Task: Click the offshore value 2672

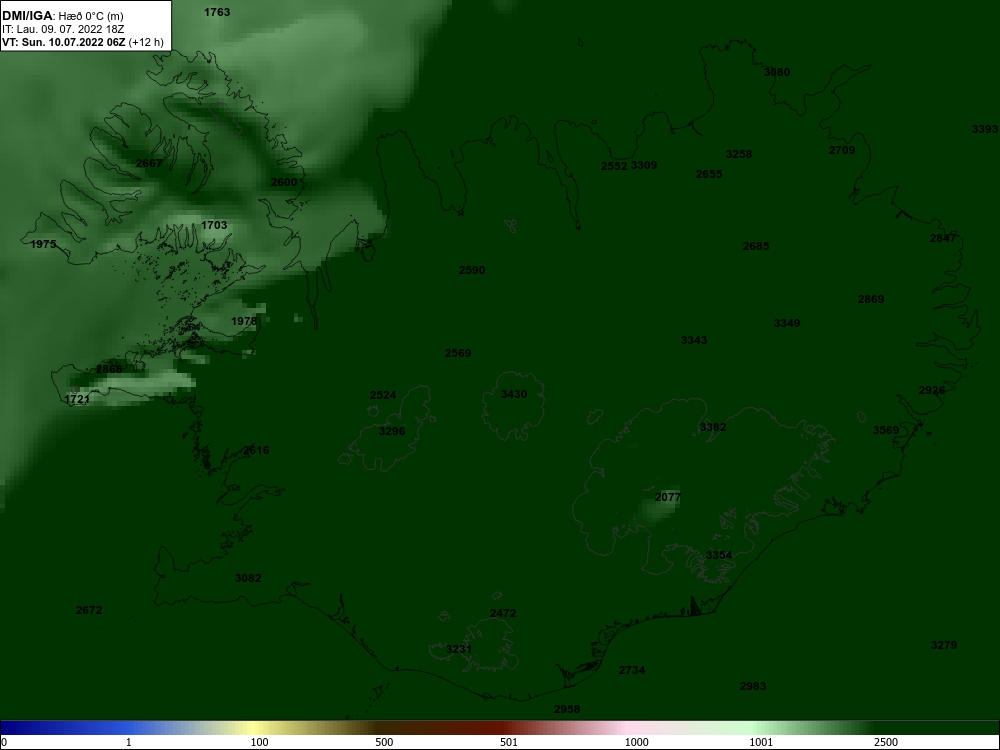Action: [89, 610]
